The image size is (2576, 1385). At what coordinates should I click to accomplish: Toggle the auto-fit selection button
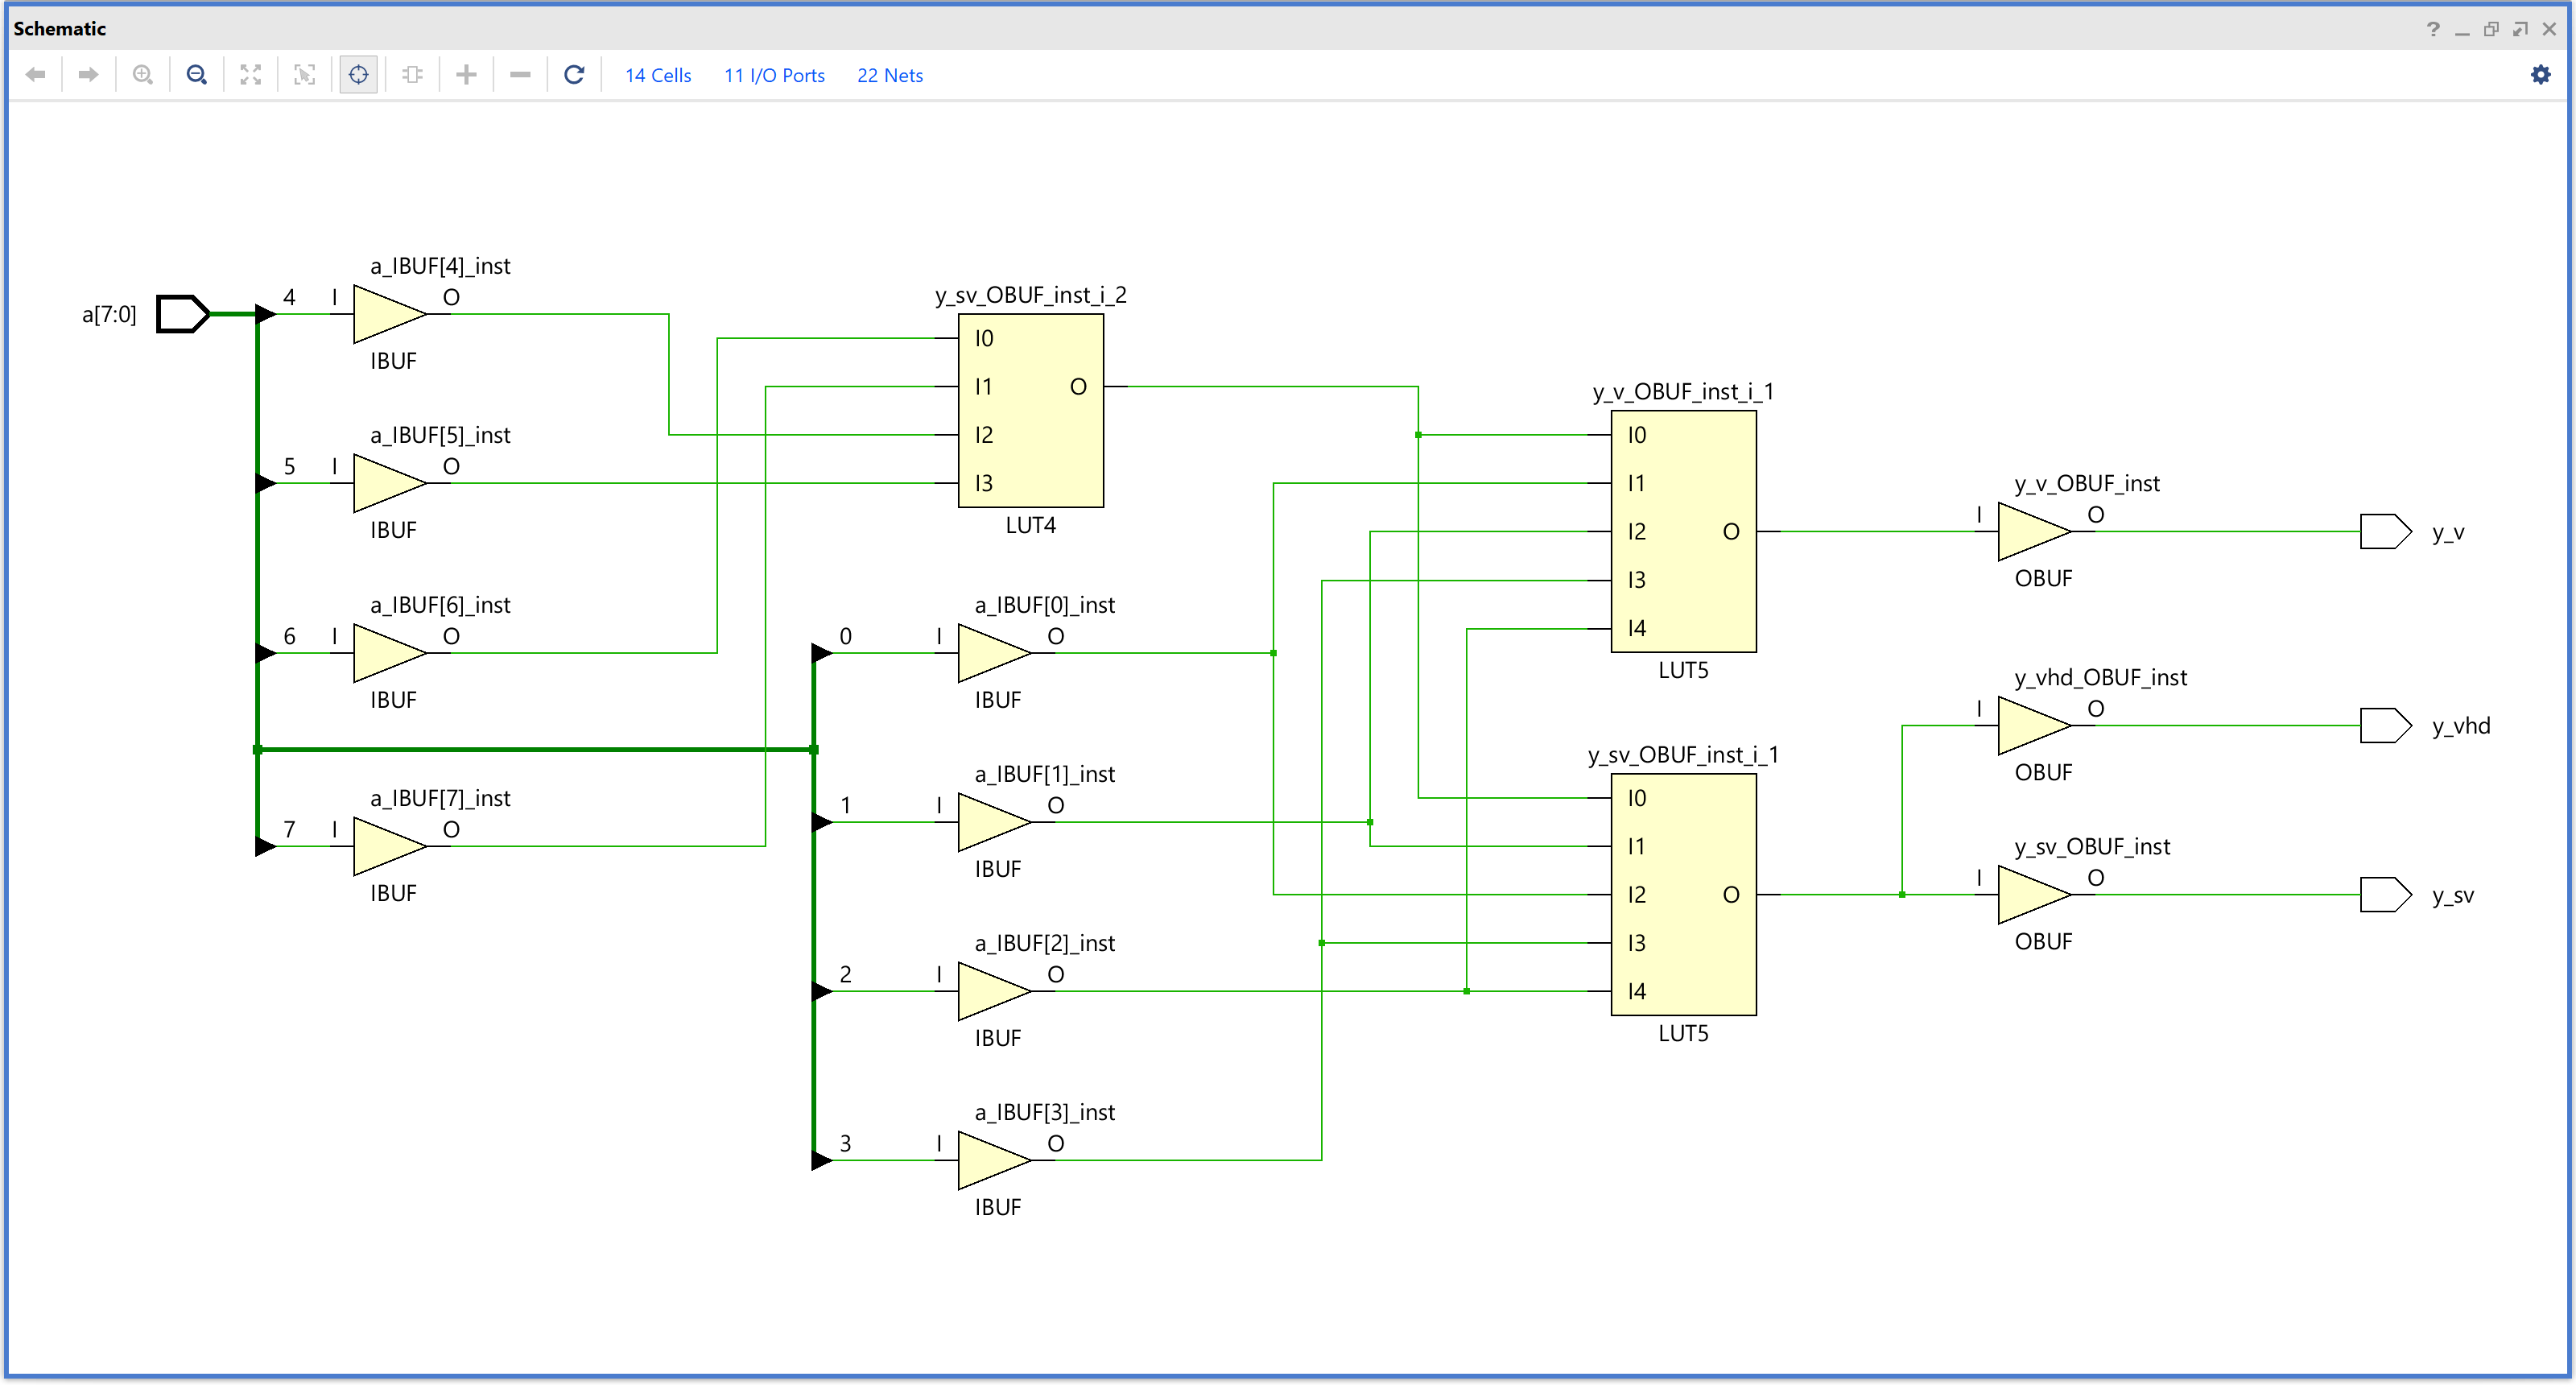[358, 75]
